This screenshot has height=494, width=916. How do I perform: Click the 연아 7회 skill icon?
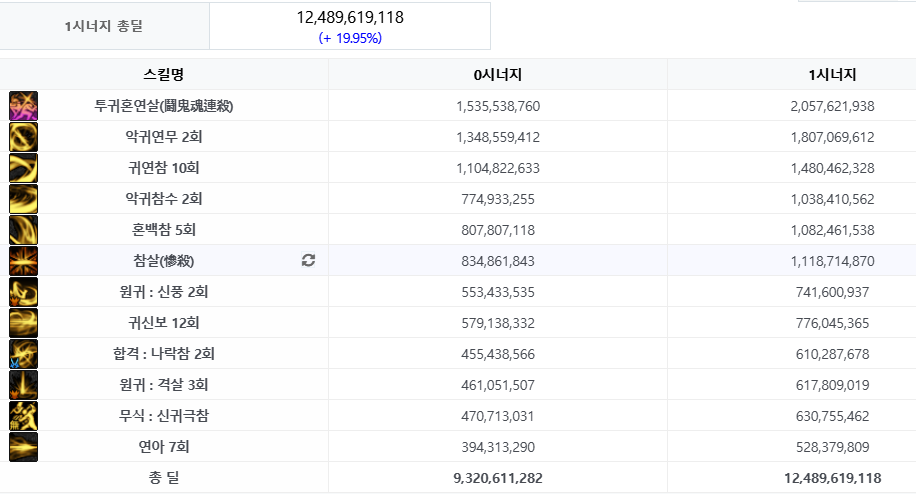pos(23,446)
